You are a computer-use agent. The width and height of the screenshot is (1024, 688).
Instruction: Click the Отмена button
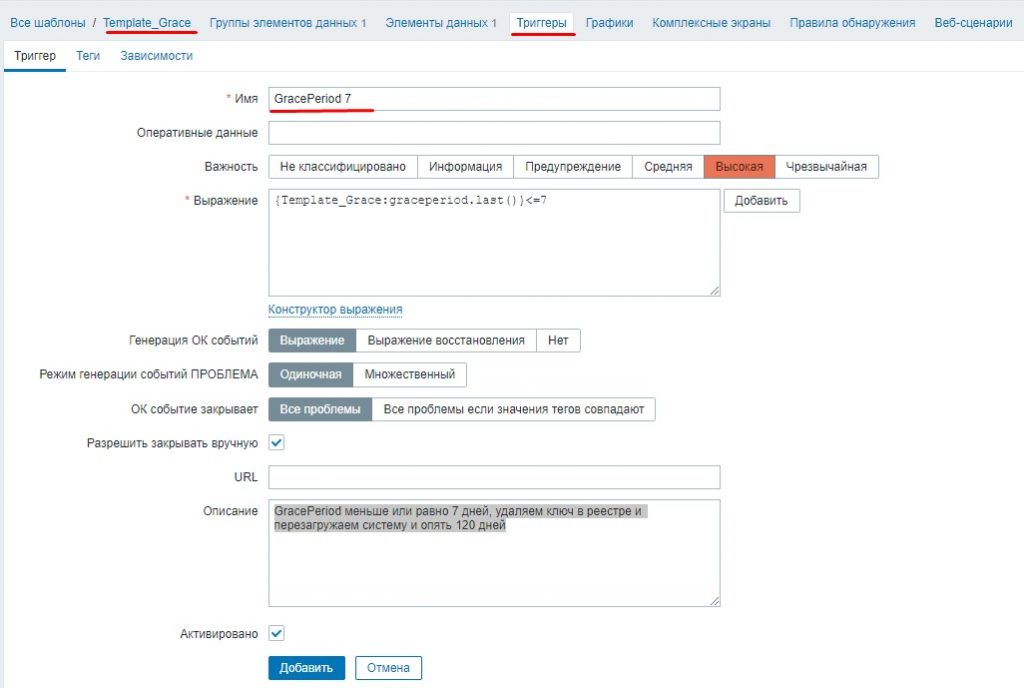pyautogui.click(x=389, y=667)
